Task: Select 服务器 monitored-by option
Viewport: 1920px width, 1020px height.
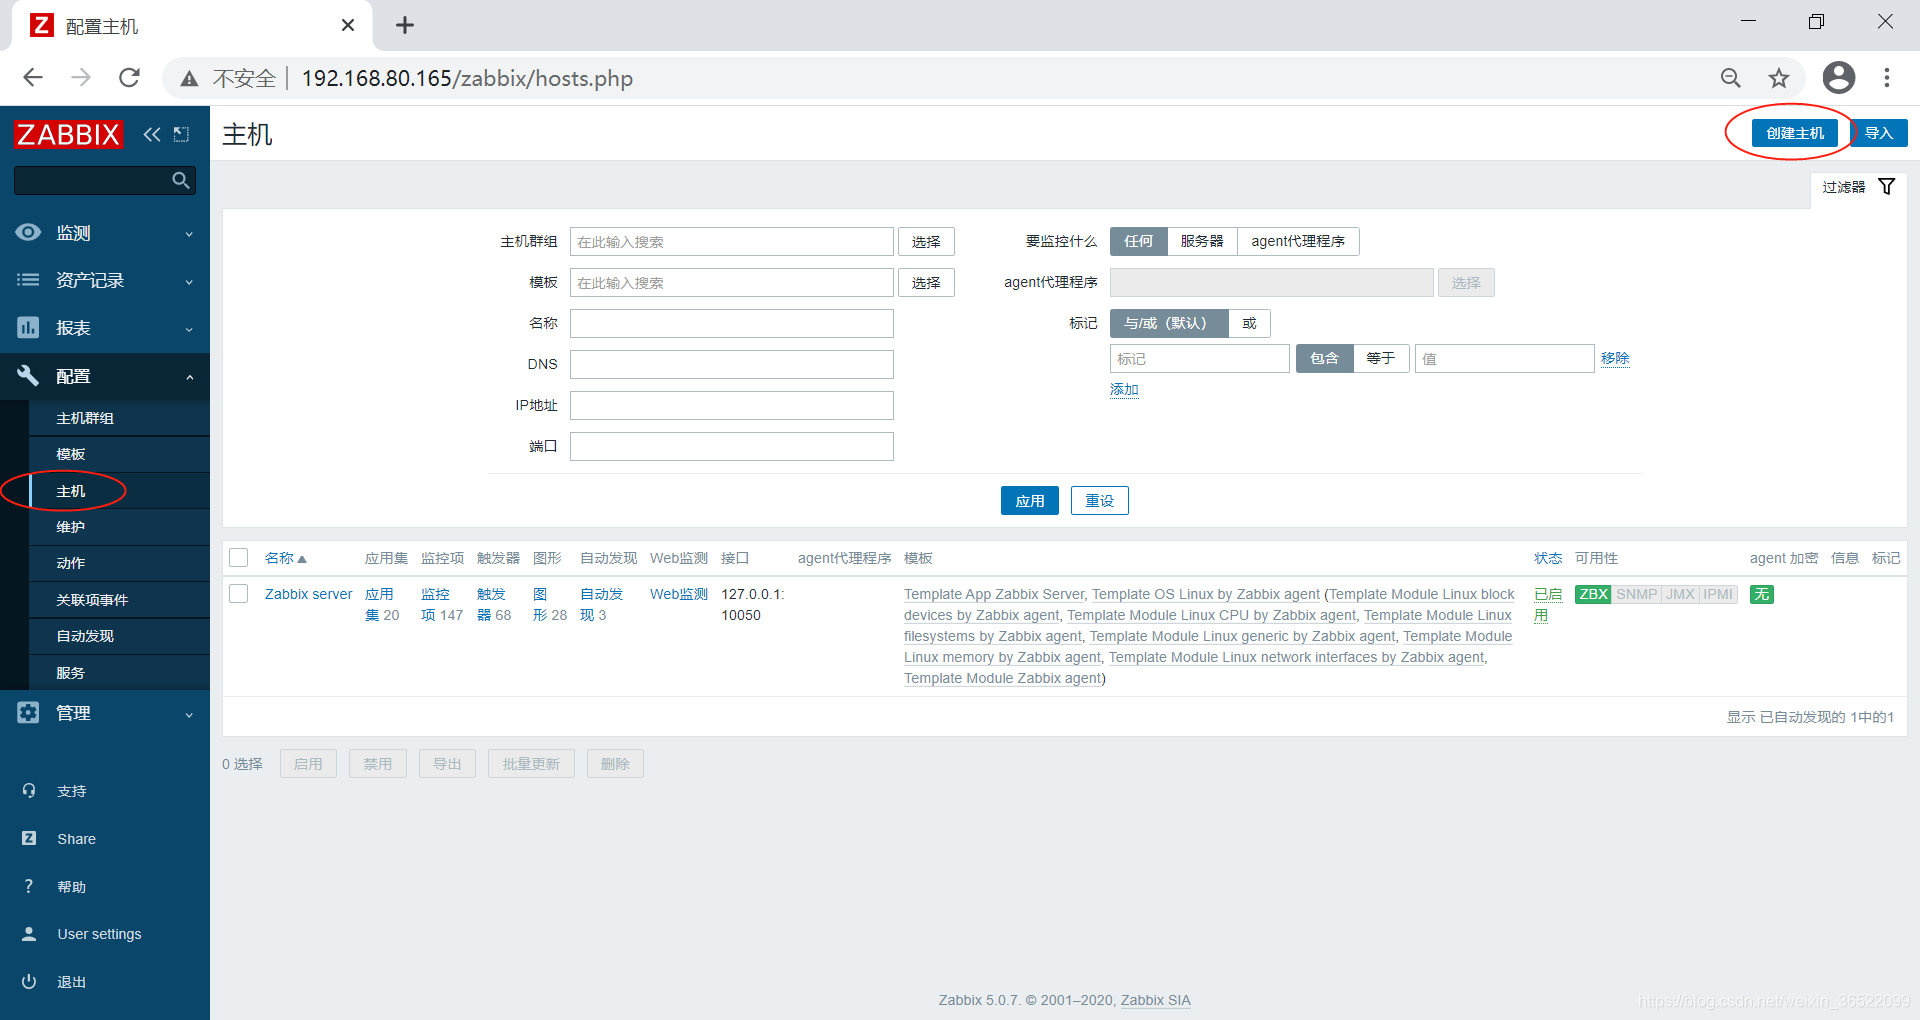Action: (x=1202, y=241)
